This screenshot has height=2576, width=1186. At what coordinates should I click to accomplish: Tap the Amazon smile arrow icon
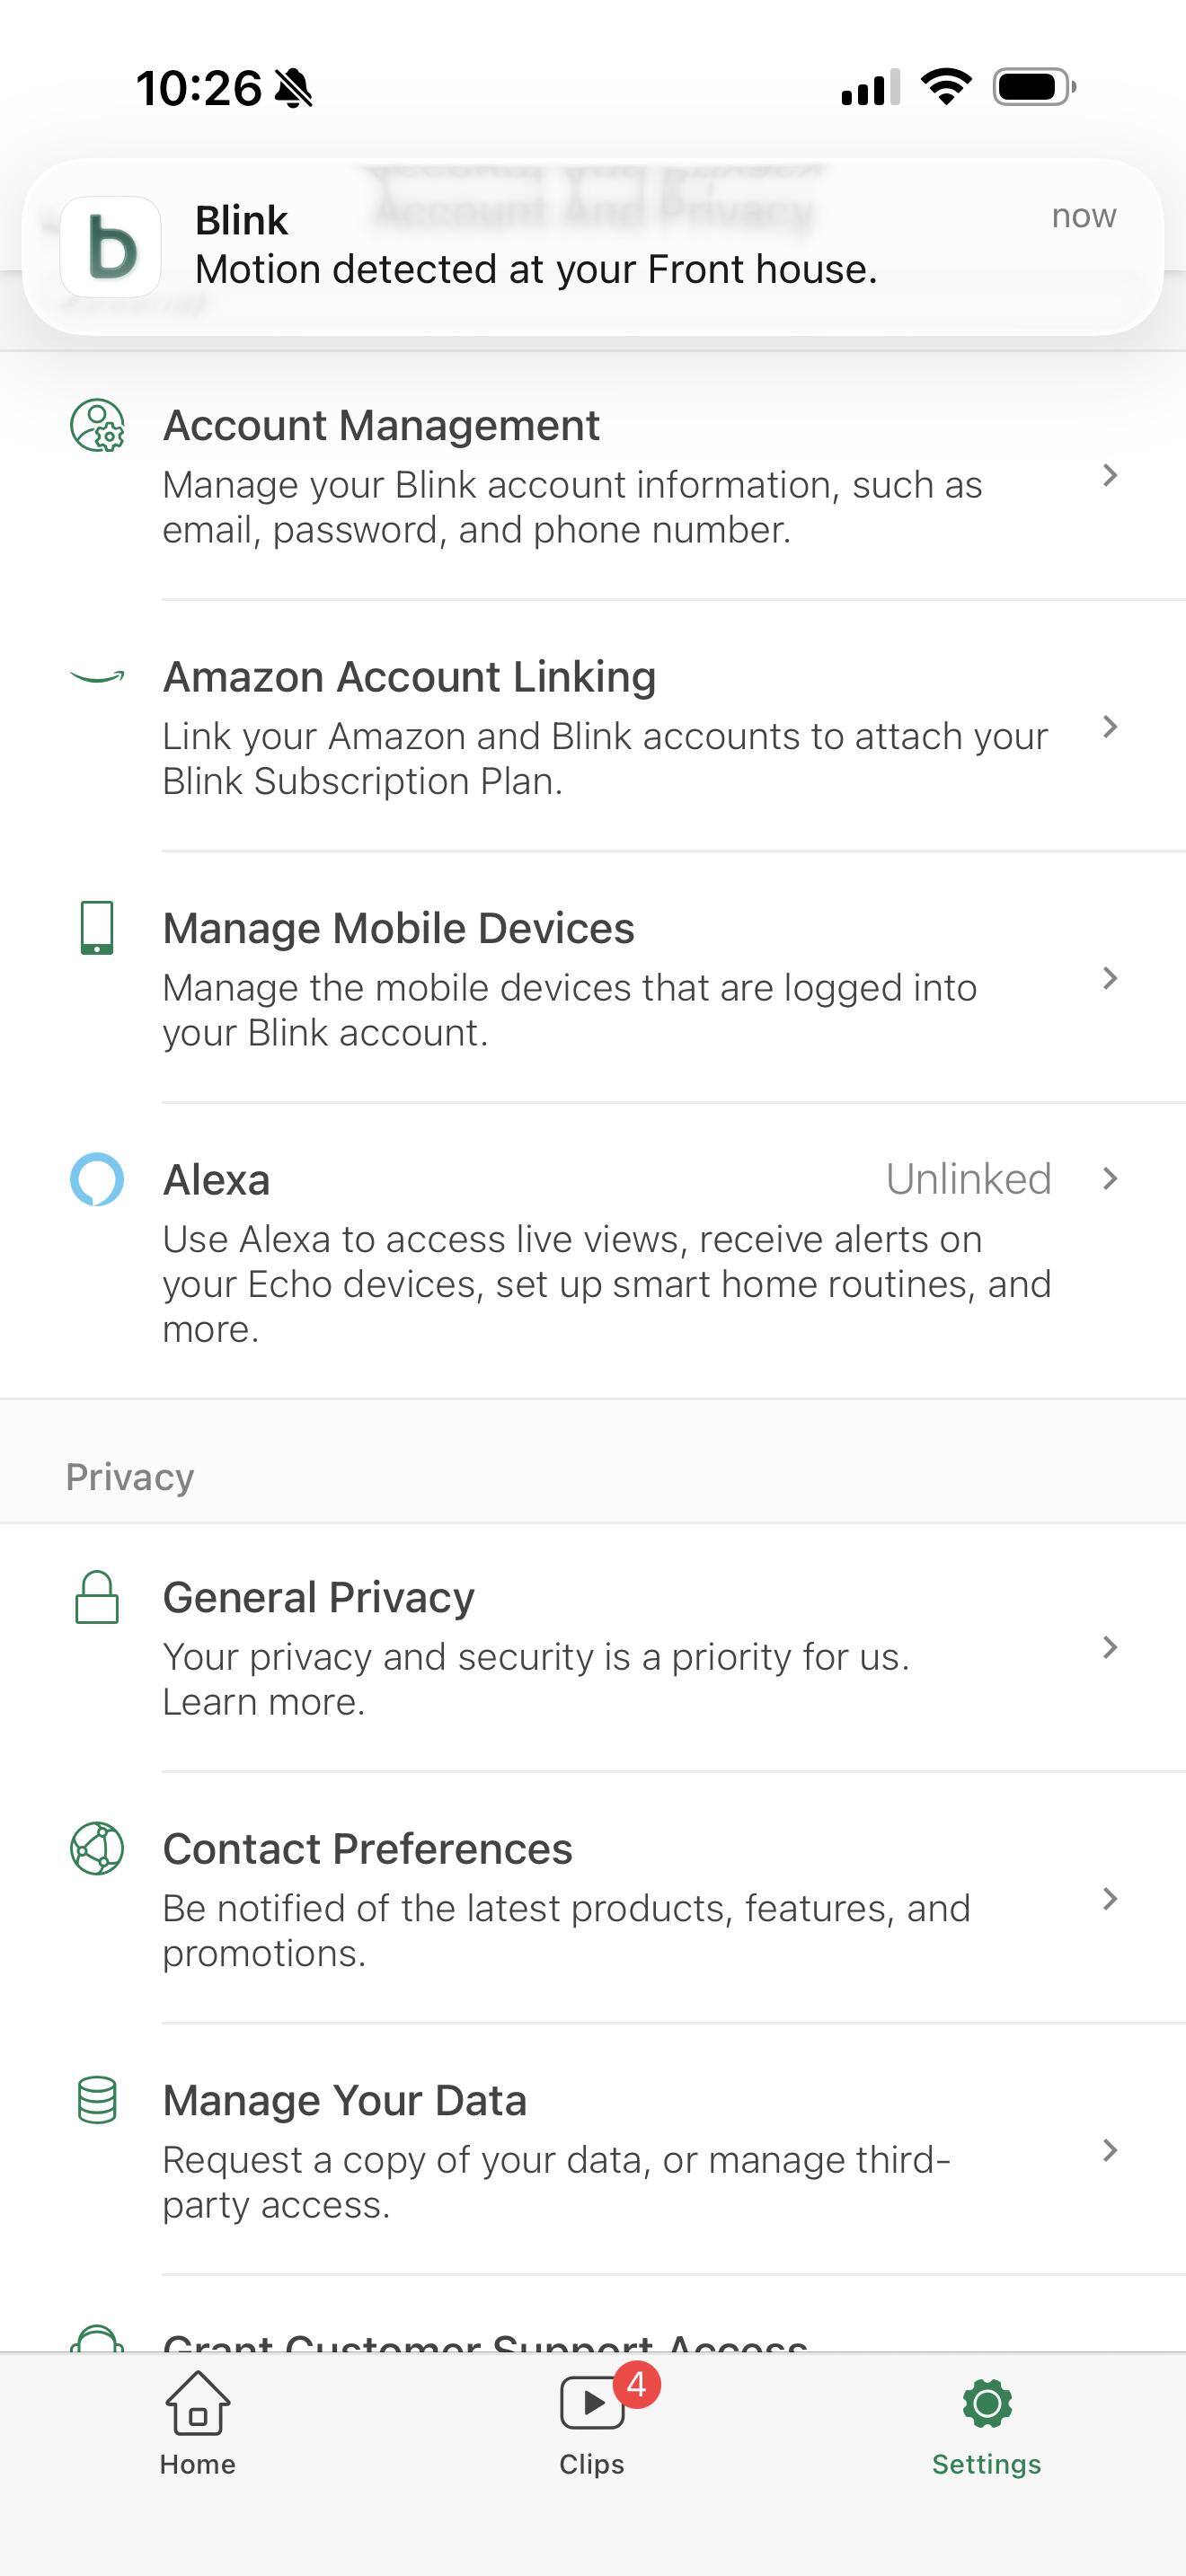(x=97, y=677)
